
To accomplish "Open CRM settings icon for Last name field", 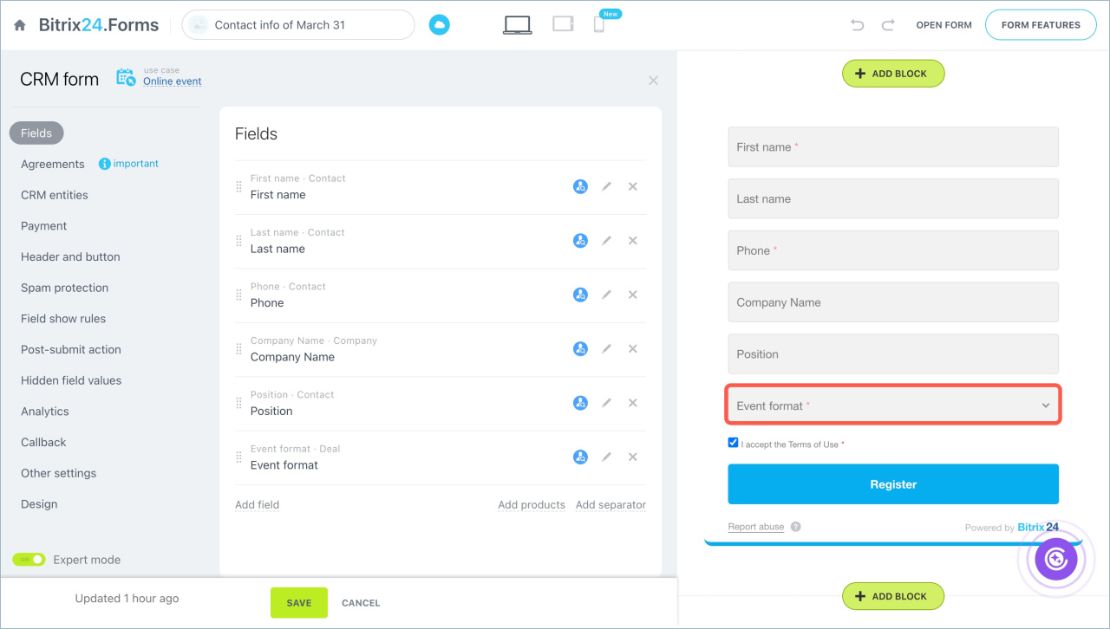I will pyautogui.click(x=580, y=241).
